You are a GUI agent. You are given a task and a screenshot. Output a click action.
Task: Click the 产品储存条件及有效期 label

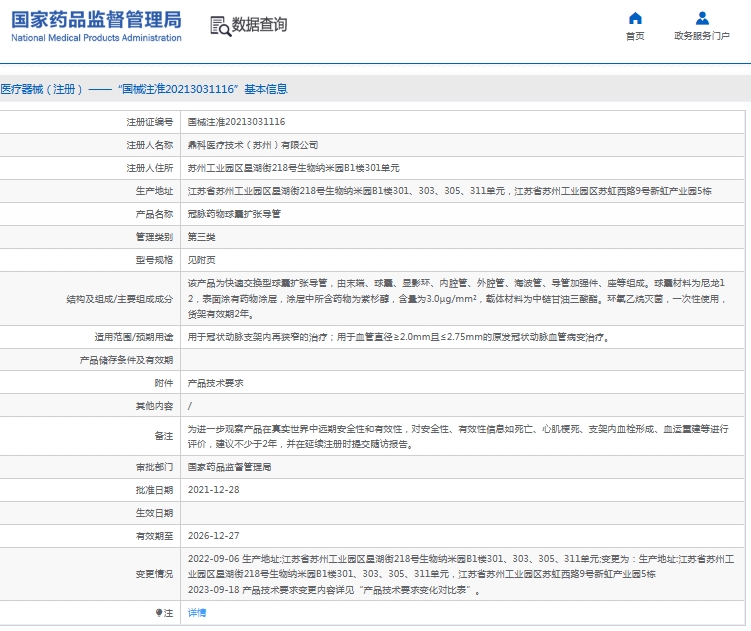point(126,360)
